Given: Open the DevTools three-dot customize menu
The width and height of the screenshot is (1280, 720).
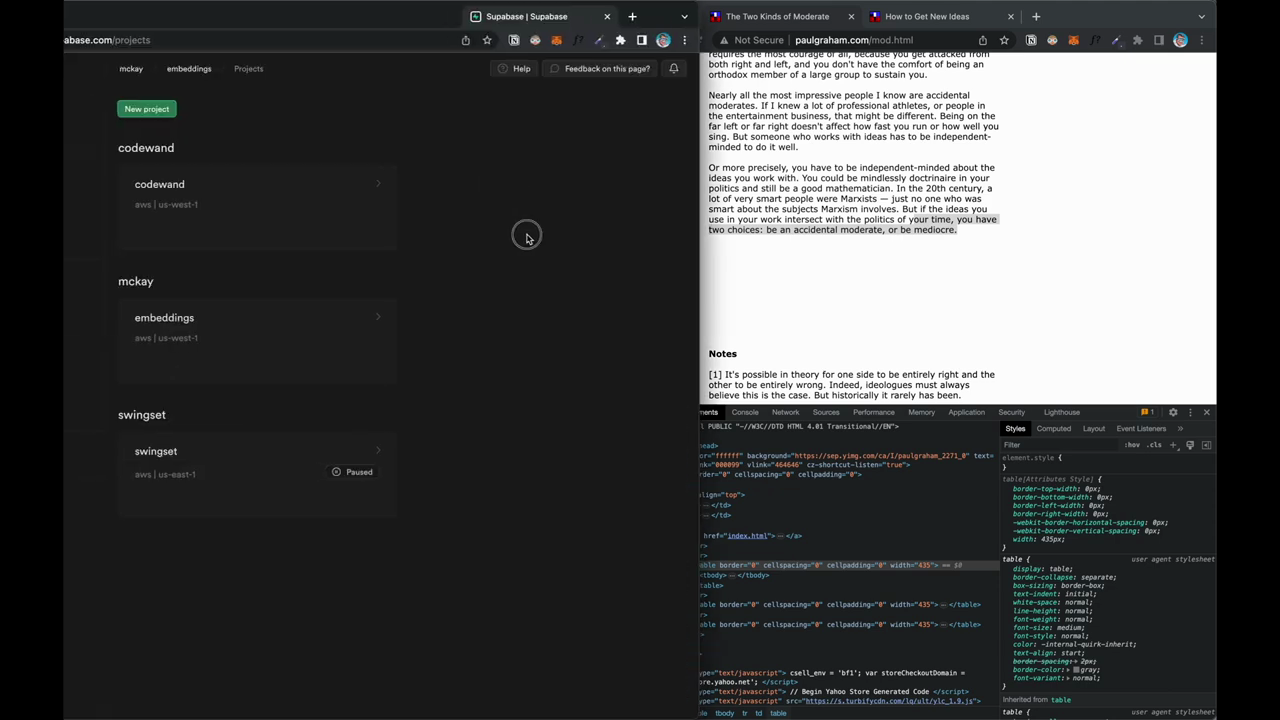Looking at the screenshot, I should 1190,412.
